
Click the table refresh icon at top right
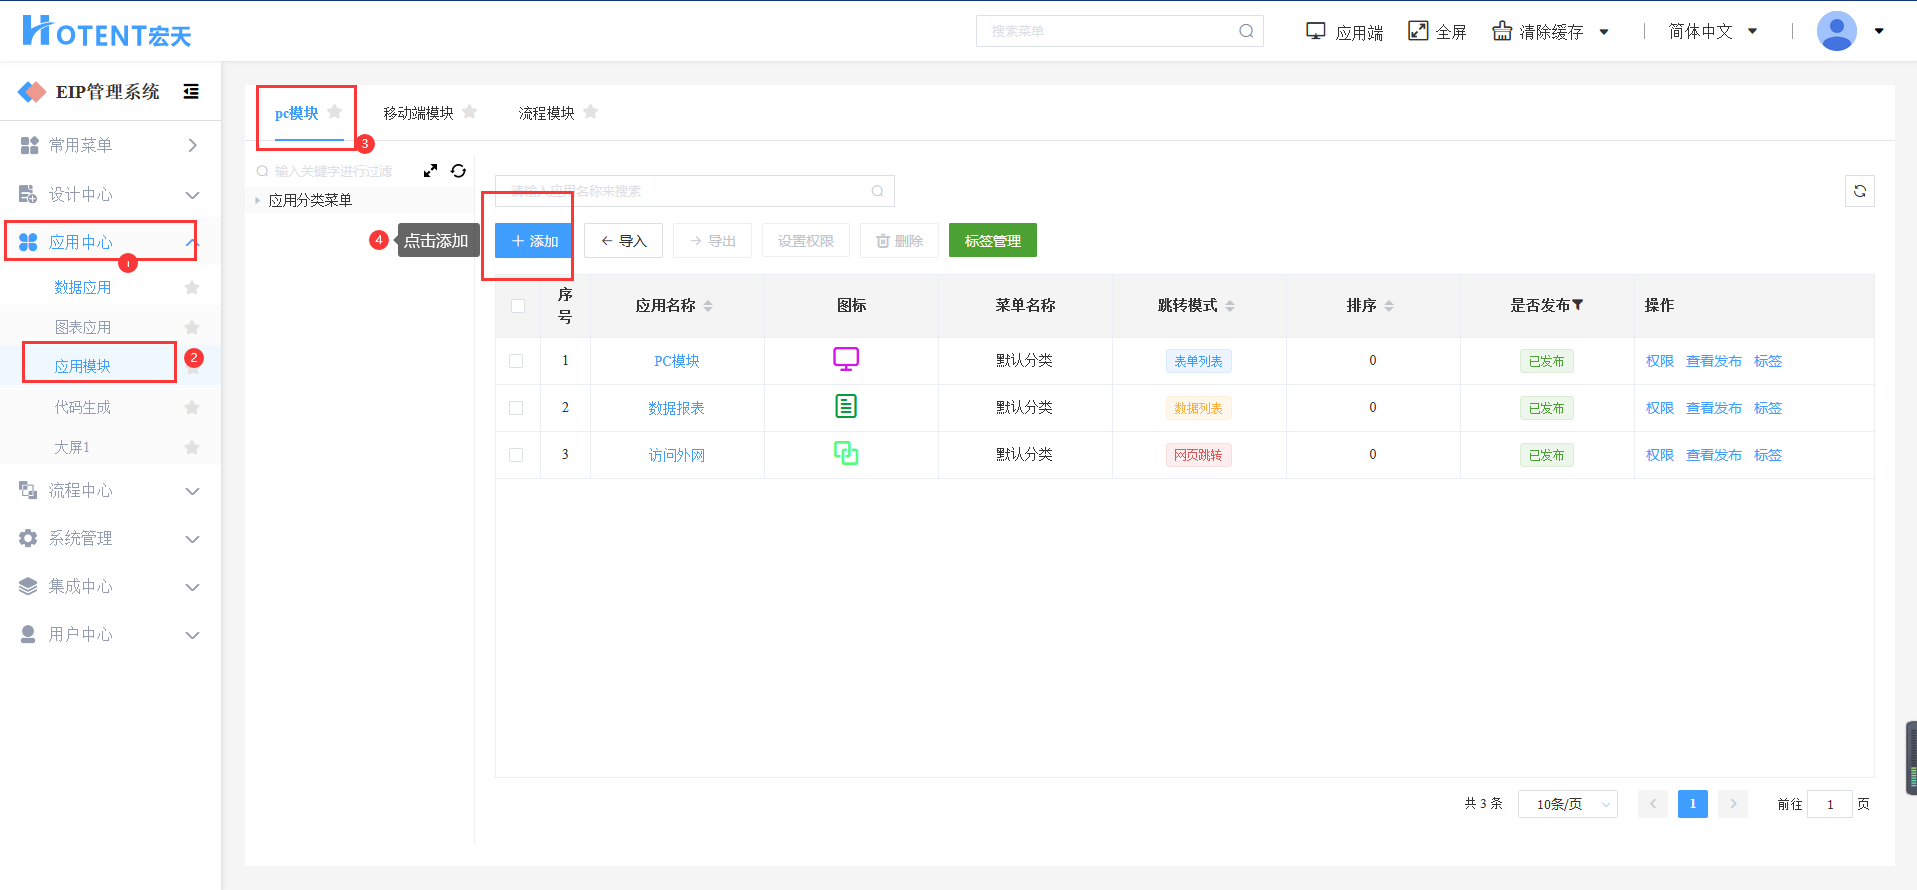(1859, 191)
